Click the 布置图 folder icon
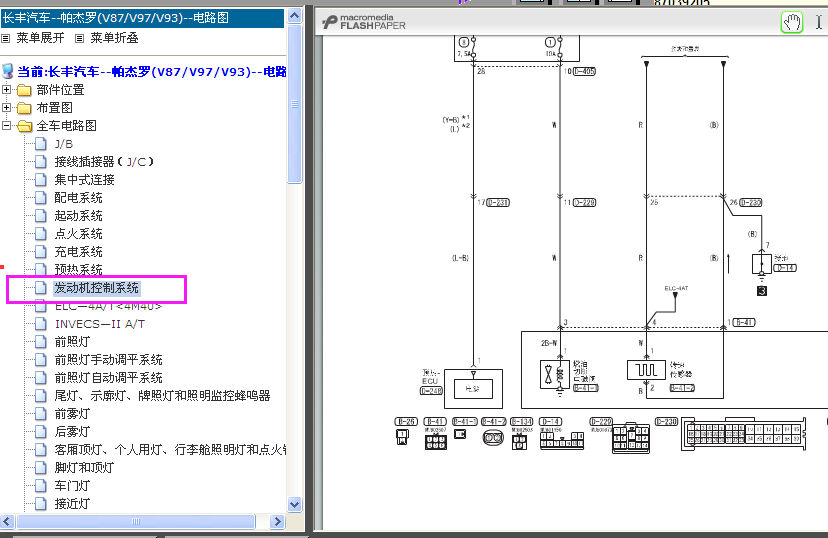The height and width of the screenshot is (538, 828). [24, 108]
